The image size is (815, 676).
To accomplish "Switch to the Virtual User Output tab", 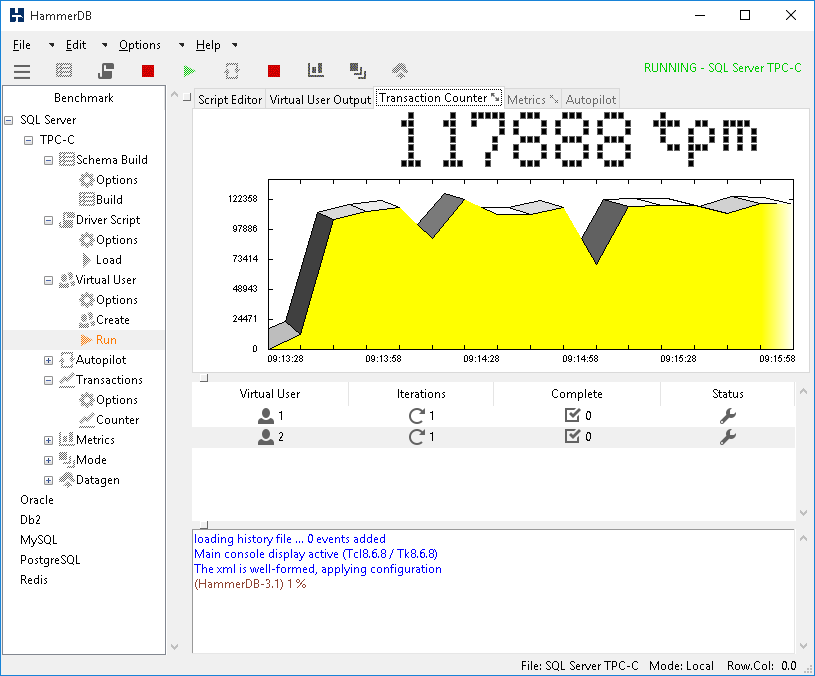I will click(x=320, y=100).
